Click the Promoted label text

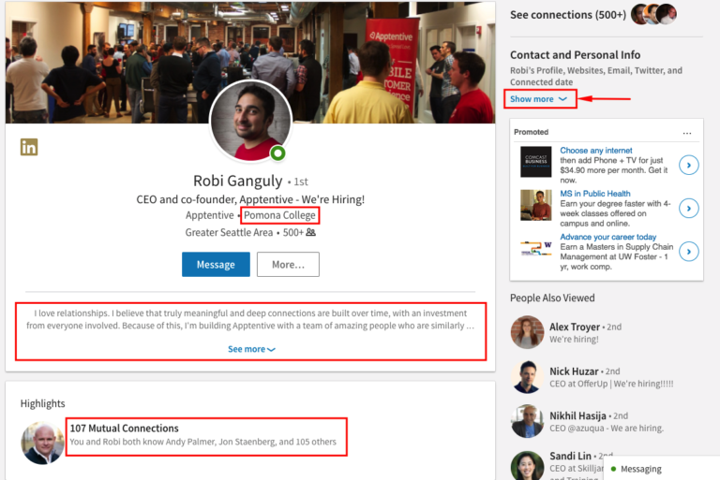point(531,132)
